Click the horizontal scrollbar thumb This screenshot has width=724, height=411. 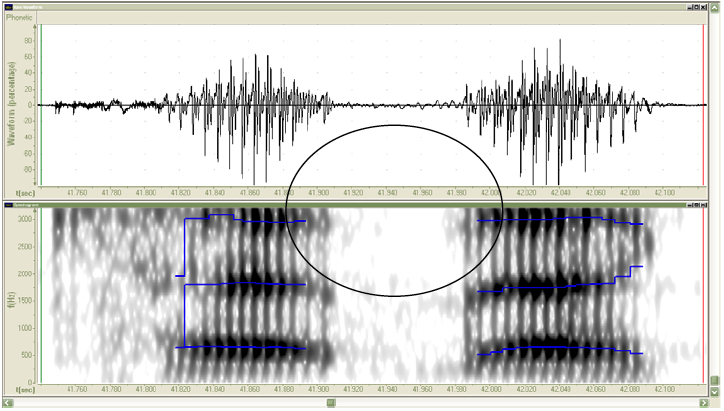[331, 403]
